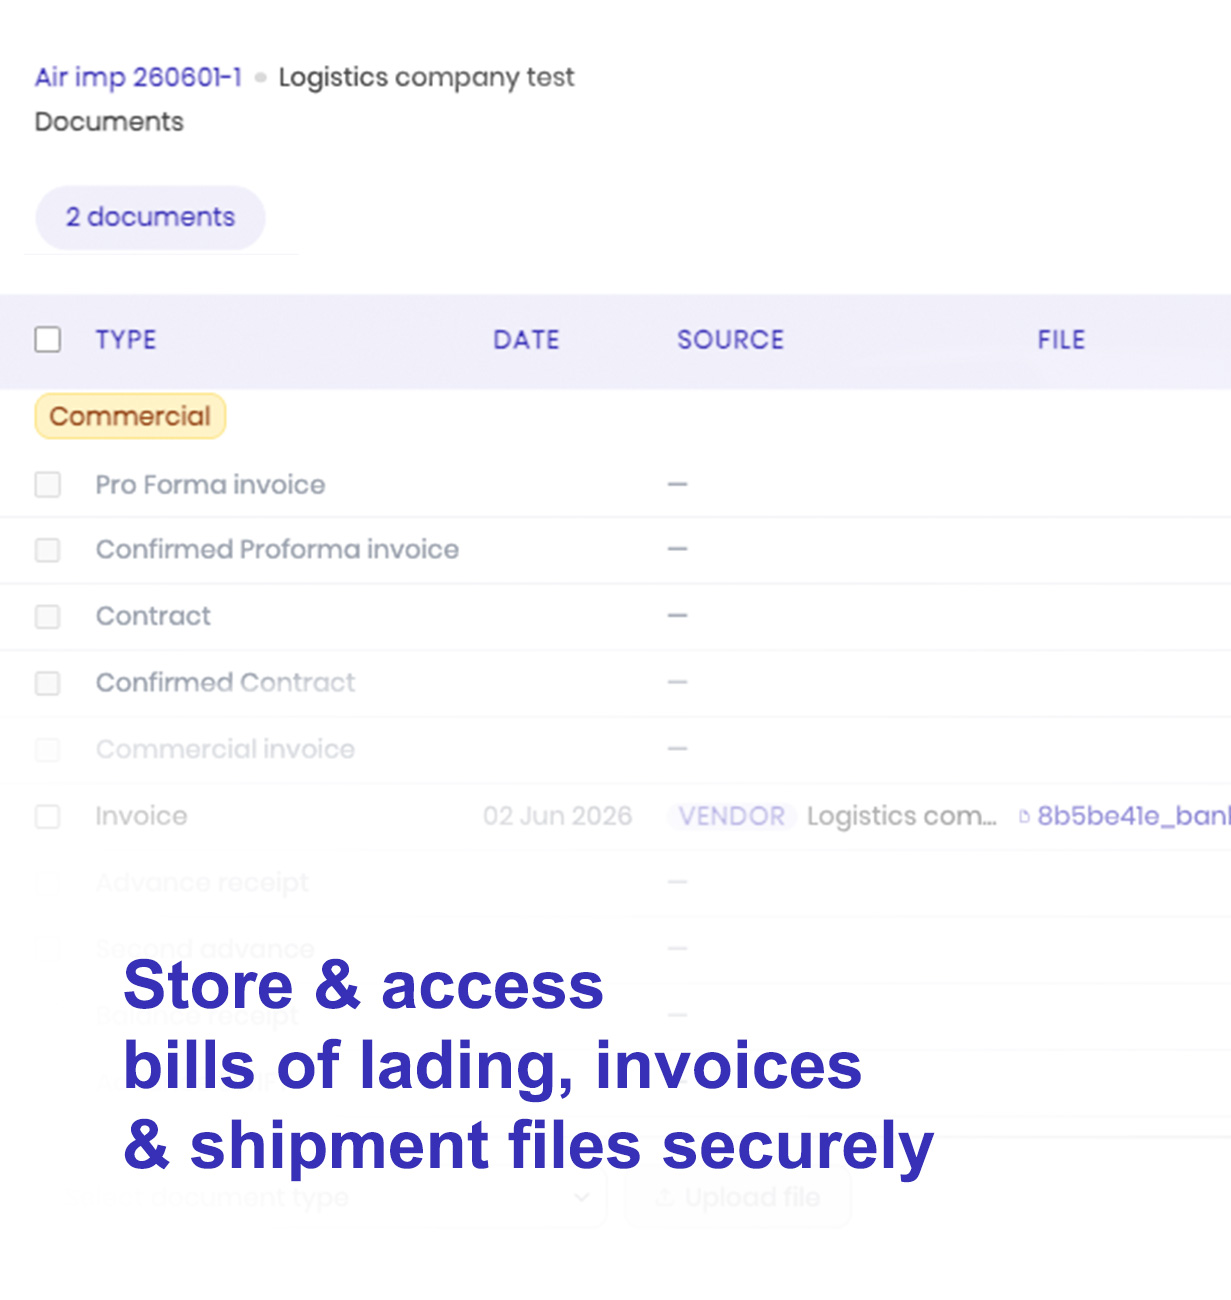This screenshot has width=1231, height=1300.
Task: Click the Commercial invoice label
Action: tap(225, 749)
